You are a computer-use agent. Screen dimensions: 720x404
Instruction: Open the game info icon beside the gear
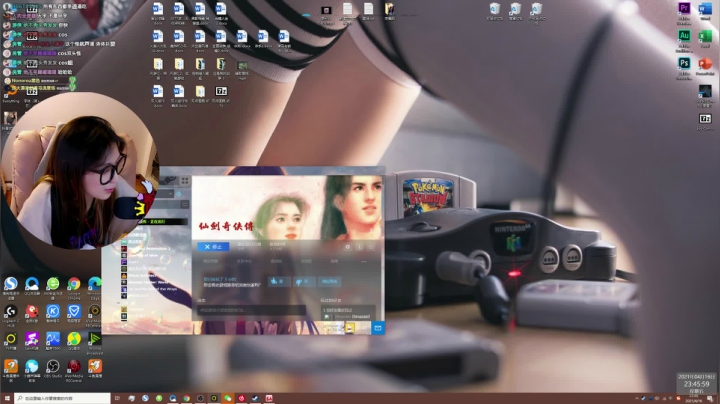click(360, 247)
